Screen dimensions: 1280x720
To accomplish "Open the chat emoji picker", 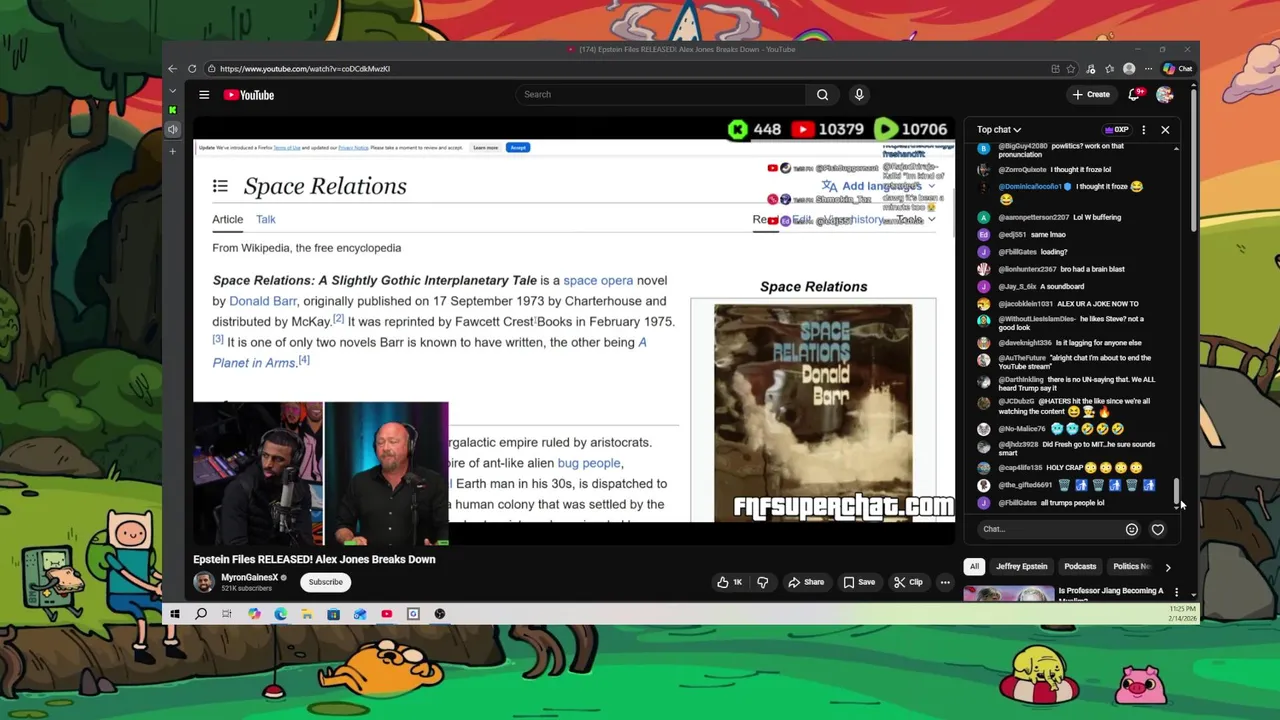I will (x=1132, y=530).
